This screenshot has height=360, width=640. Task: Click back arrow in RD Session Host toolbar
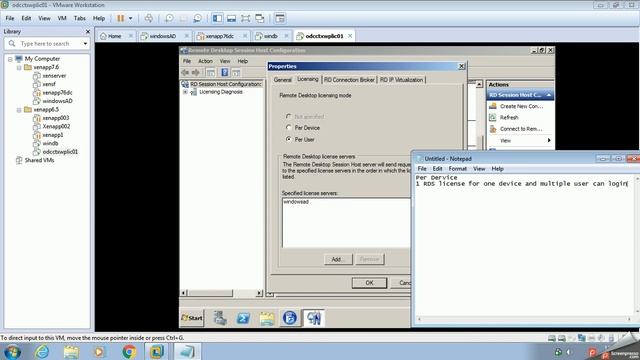(x=185, y=72)
